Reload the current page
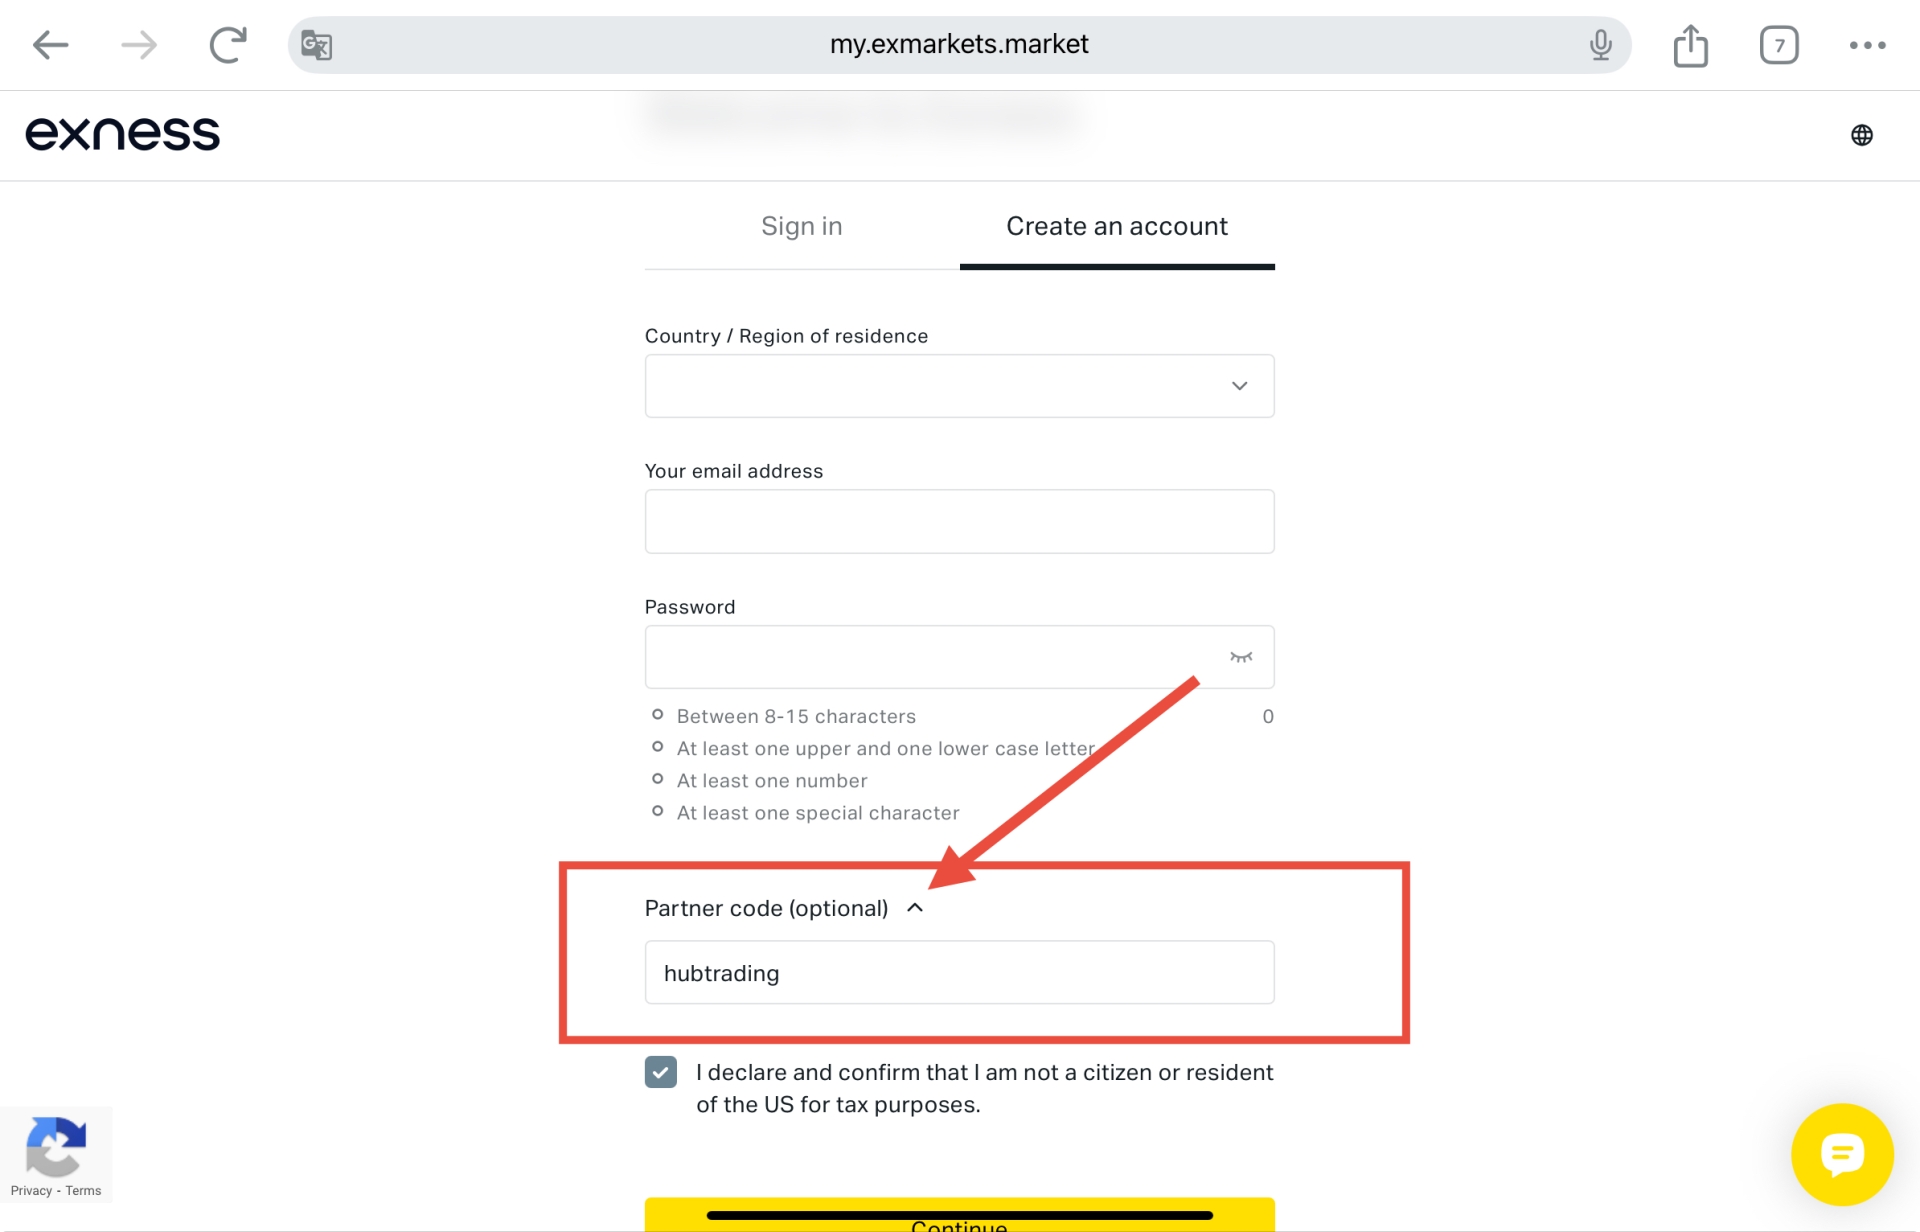 click(228, 45)
